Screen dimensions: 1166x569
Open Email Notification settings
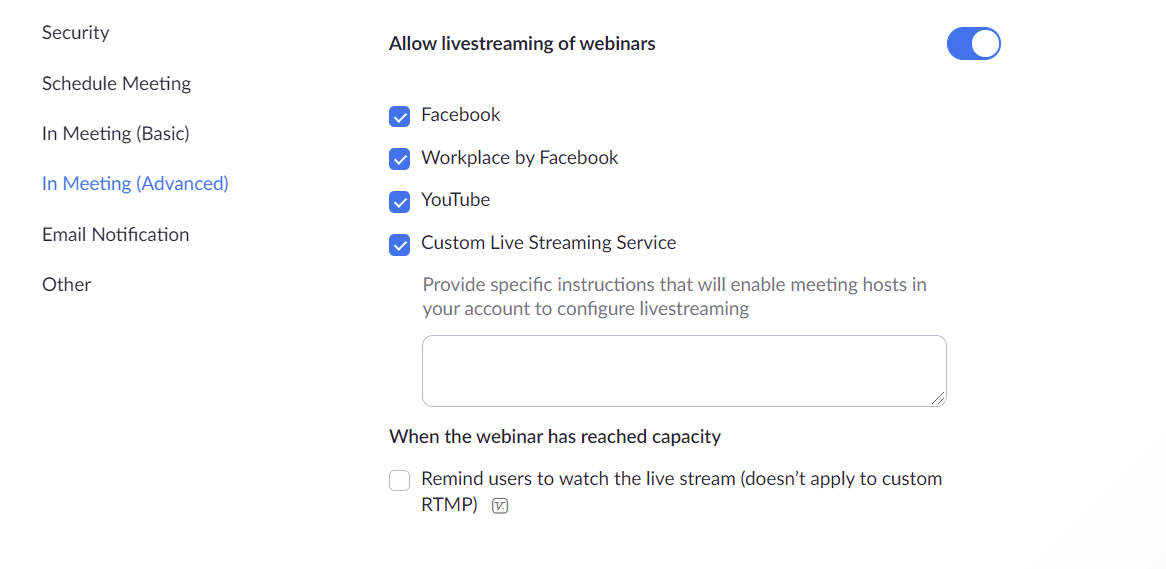pos(116,234)
